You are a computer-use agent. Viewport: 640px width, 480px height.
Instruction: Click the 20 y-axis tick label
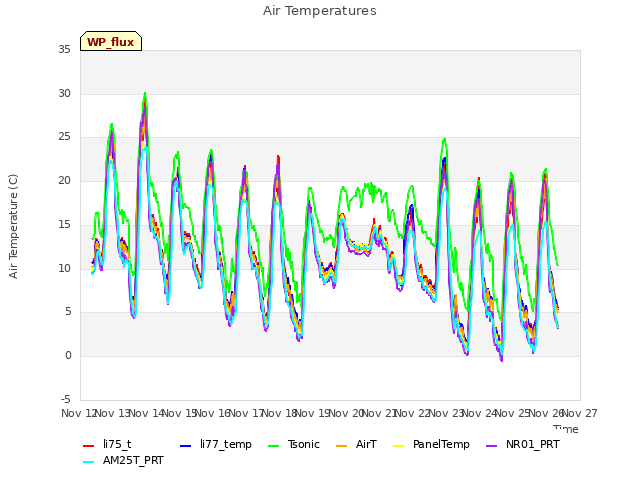64,180
